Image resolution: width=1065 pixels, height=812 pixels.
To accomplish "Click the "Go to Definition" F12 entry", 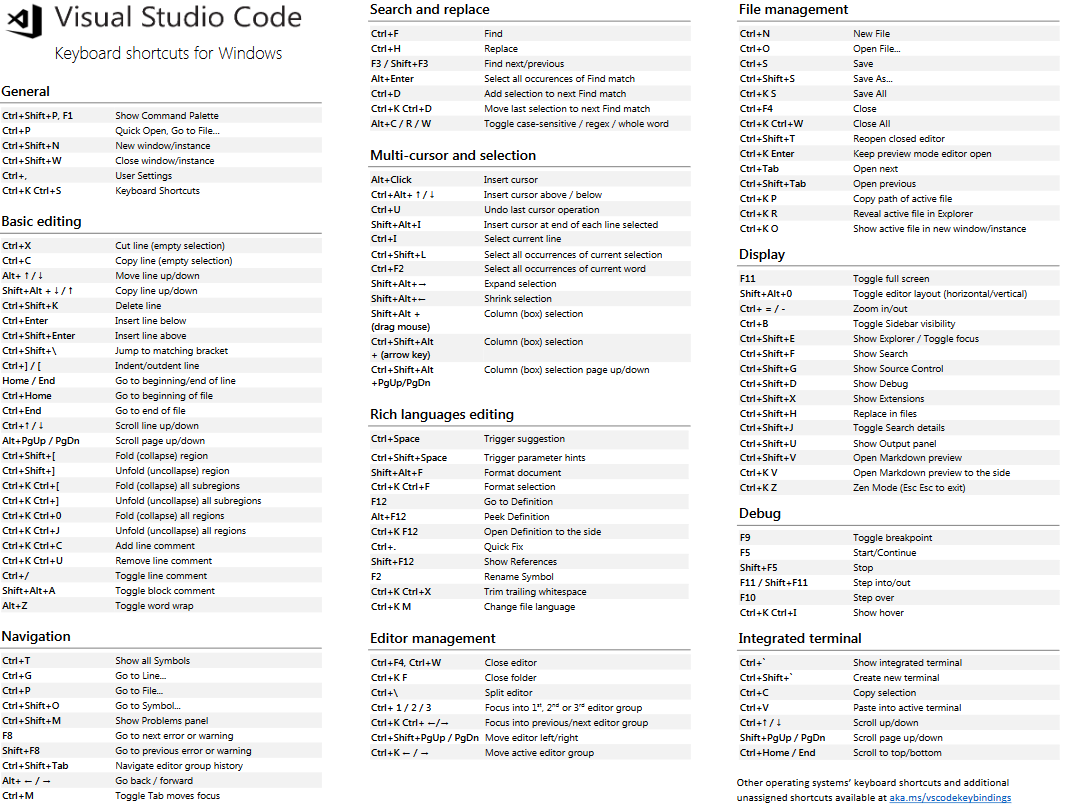I will pyautogui.click(x=520, y=501).
